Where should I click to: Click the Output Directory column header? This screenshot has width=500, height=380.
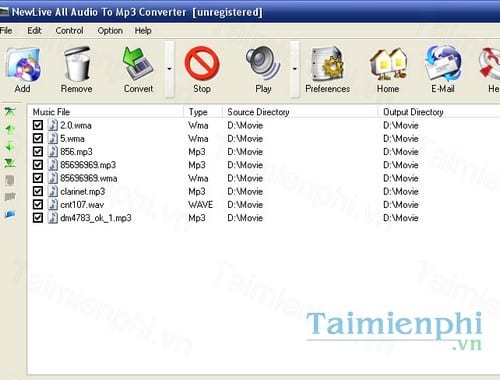coord(439,112)
